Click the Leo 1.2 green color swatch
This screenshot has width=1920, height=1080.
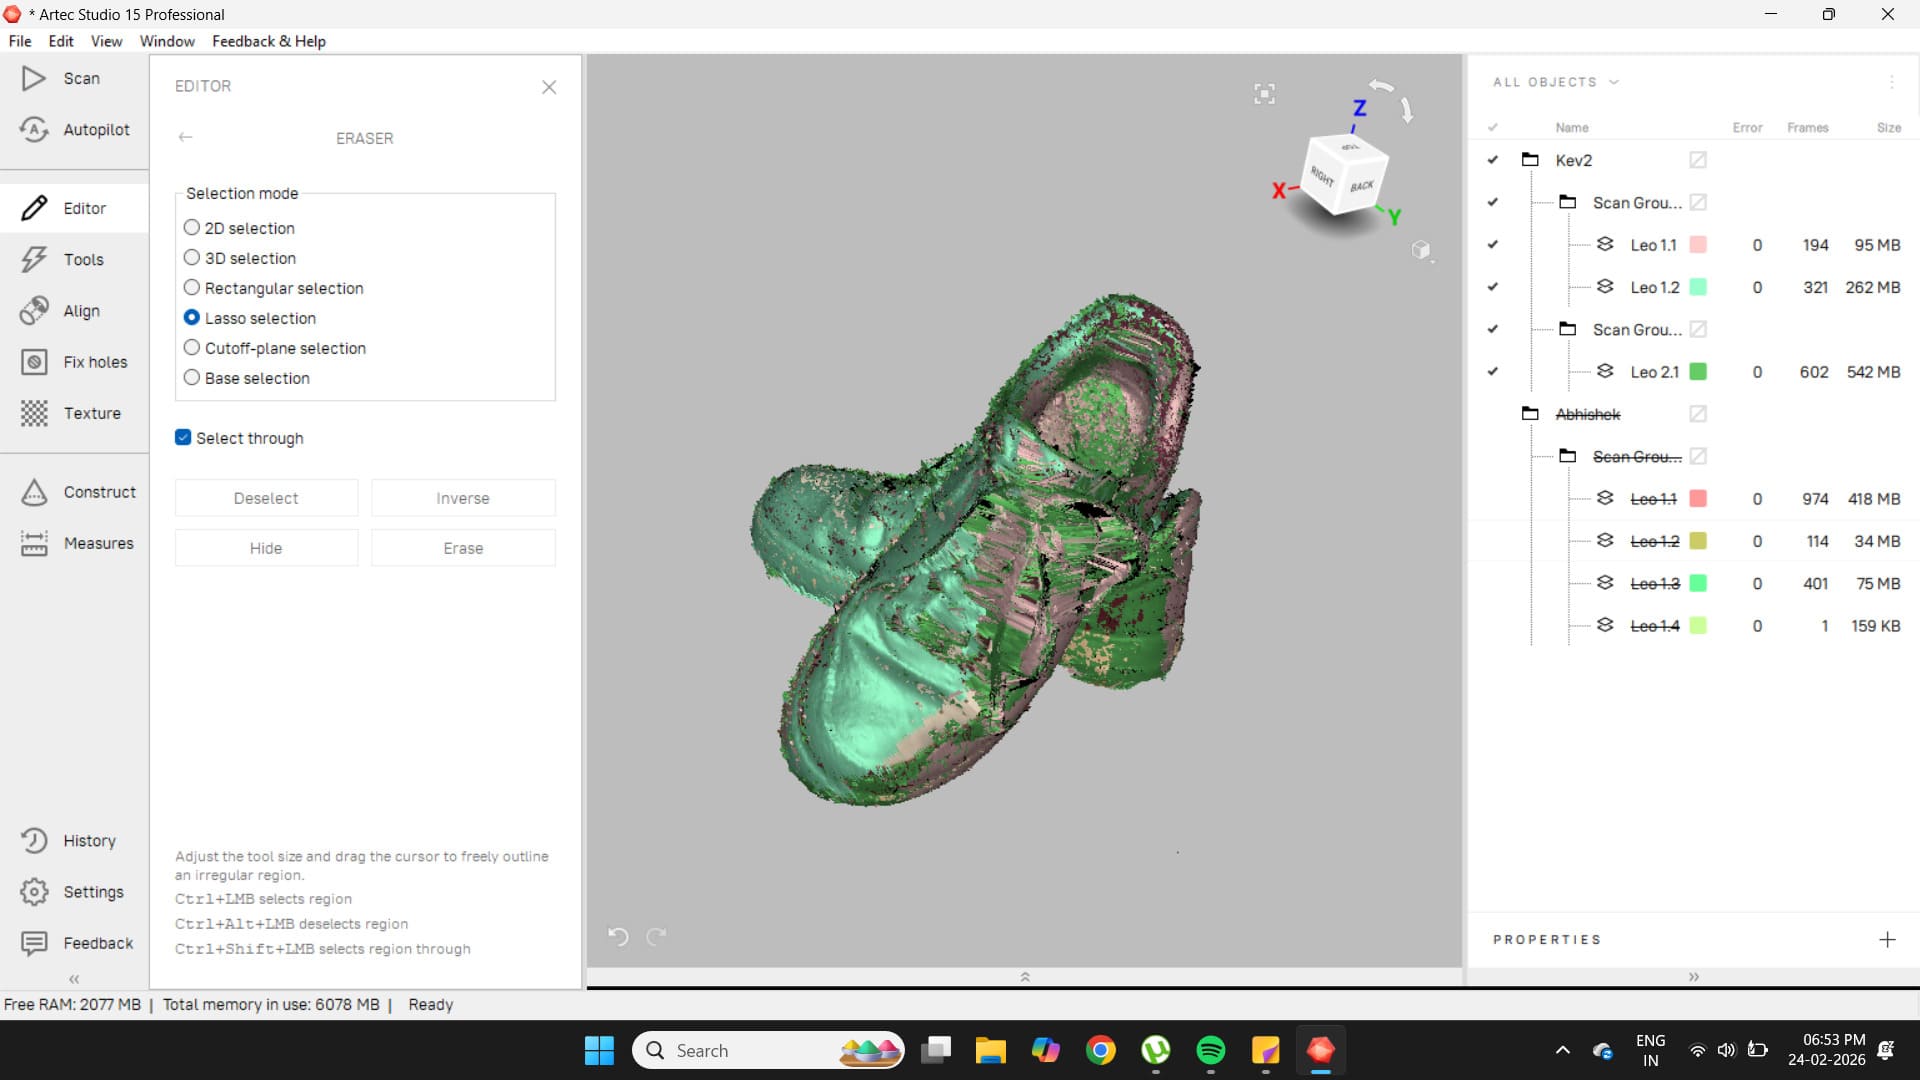point(1698,287)
